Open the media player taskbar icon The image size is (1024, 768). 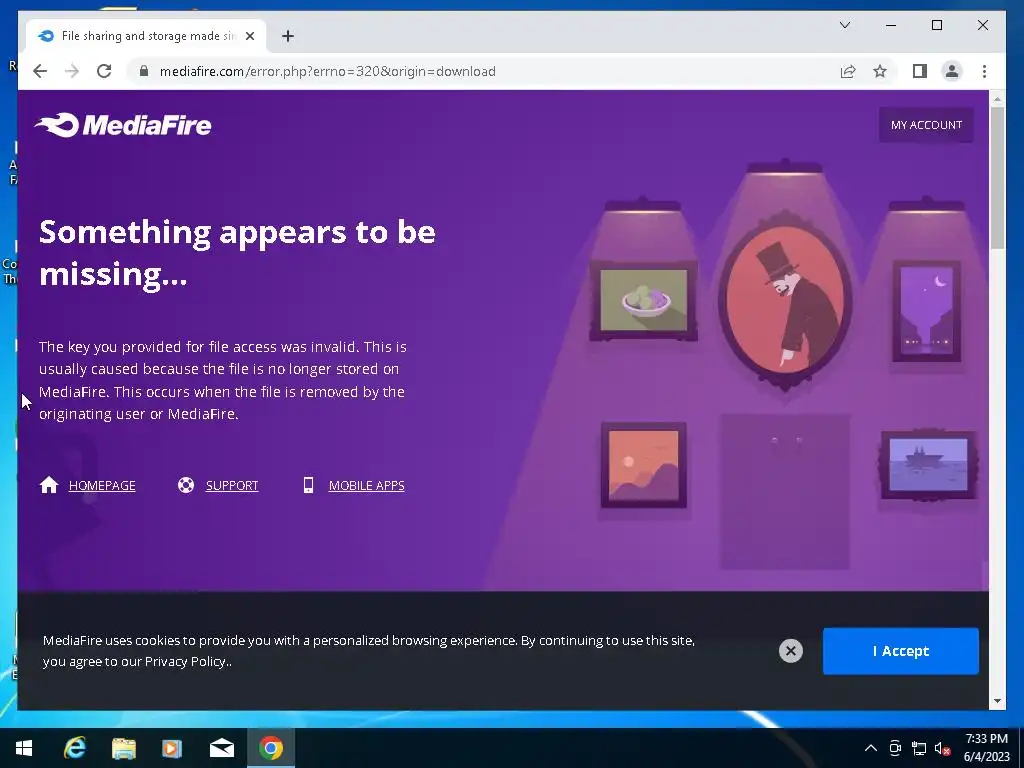point(172,748)
